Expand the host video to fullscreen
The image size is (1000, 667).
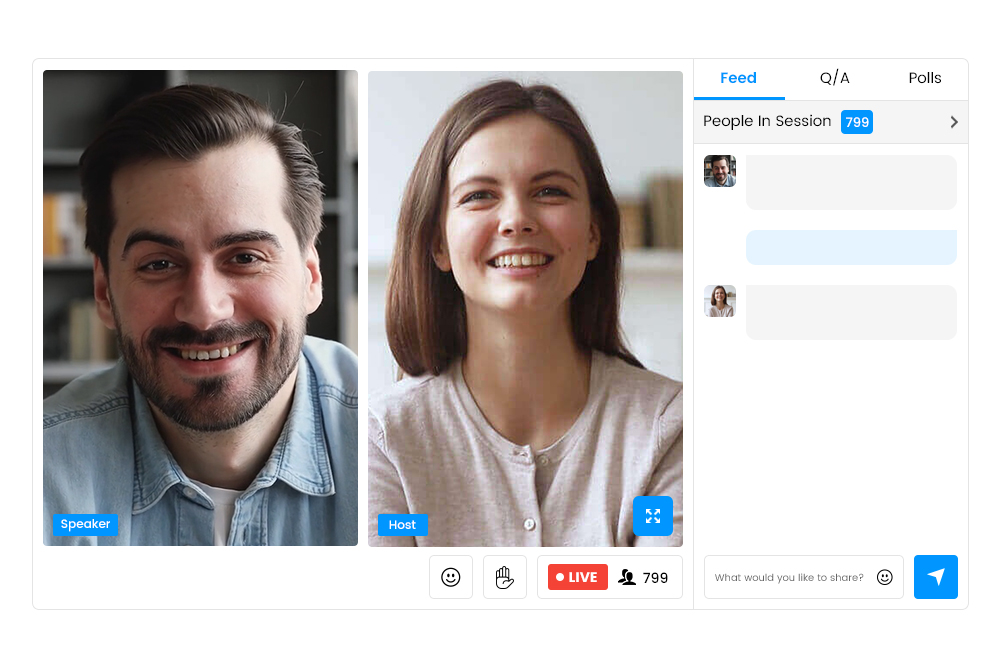pos(652,516)
